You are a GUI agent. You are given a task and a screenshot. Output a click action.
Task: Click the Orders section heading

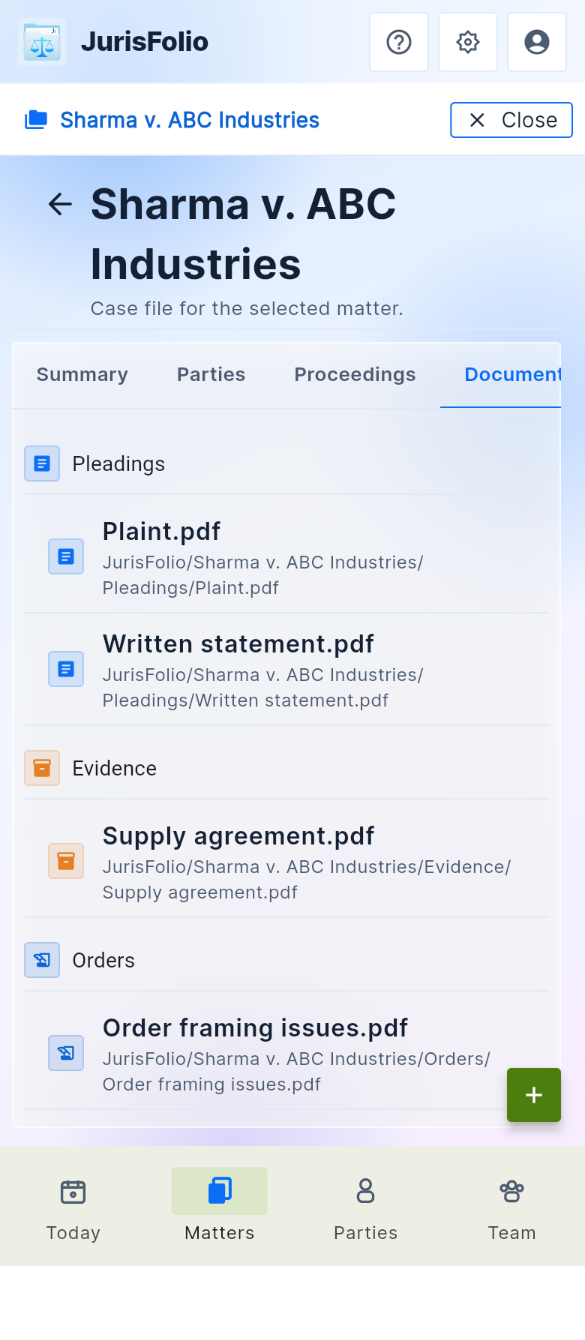click(x=103, y=960)
